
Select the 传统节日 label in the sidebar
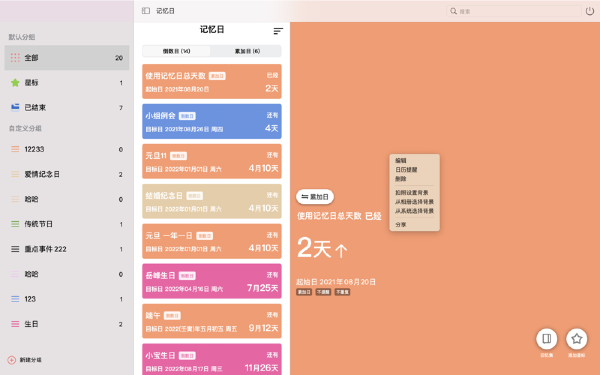click(x=39, y=224)
